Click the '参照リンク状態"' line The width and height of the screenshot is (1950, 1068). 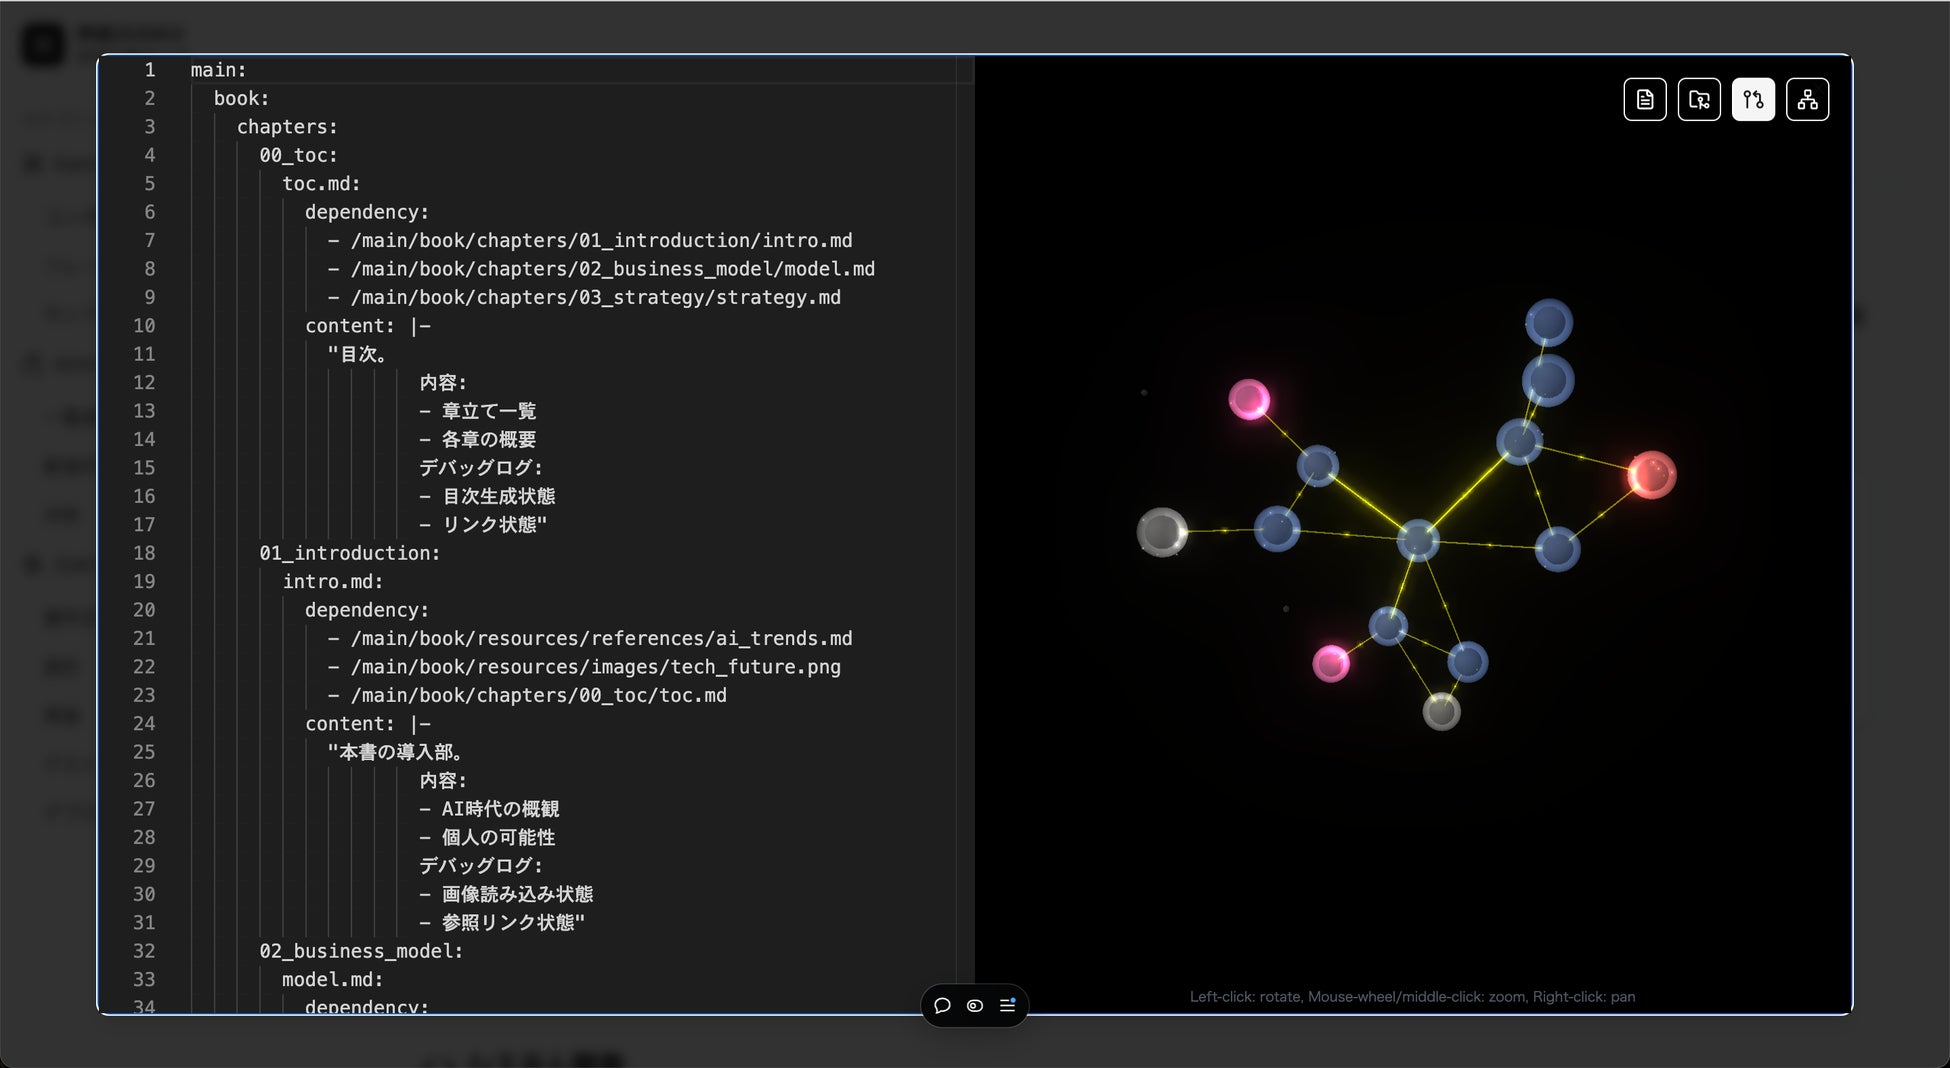(514, 923)
